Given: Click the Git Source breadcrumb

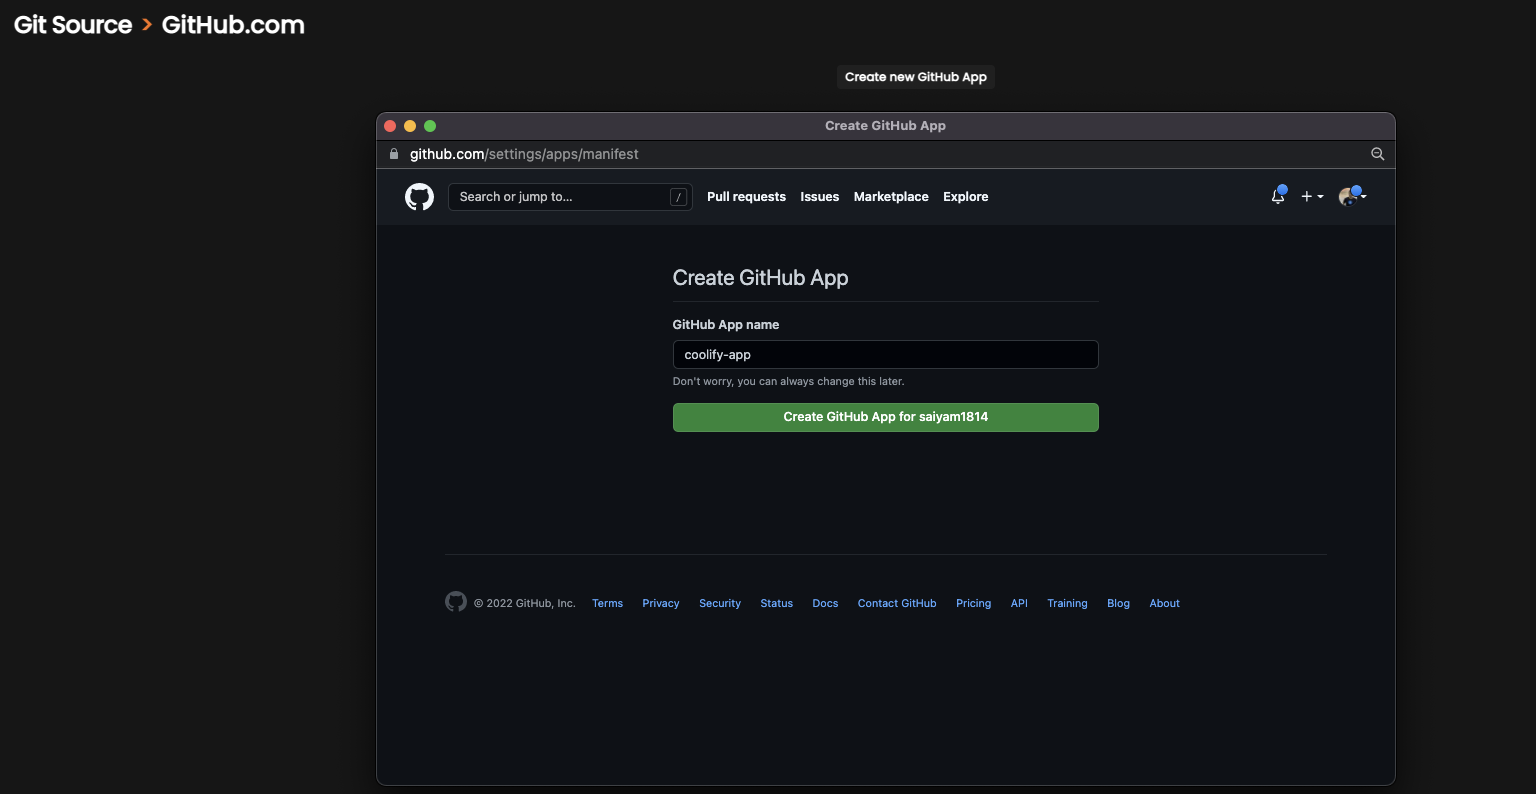Looking at the screenshot, I should (73, 25).
